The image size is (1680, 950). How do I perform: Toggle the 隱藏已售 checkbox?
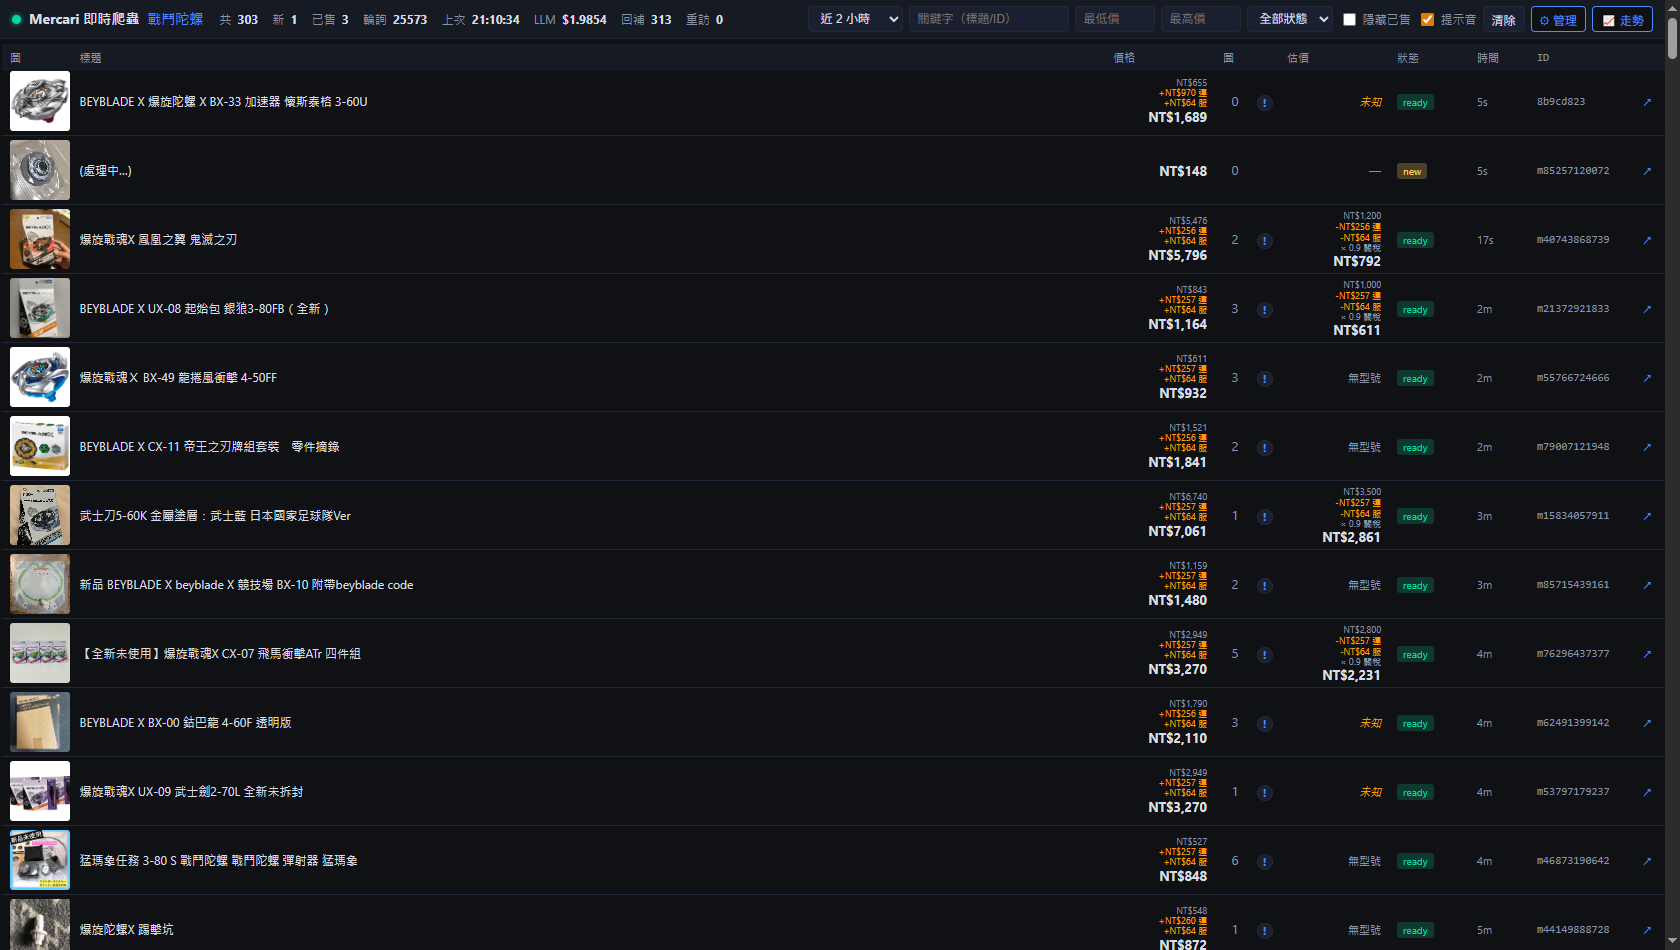pyautogui.click(x=1349, y=19)
